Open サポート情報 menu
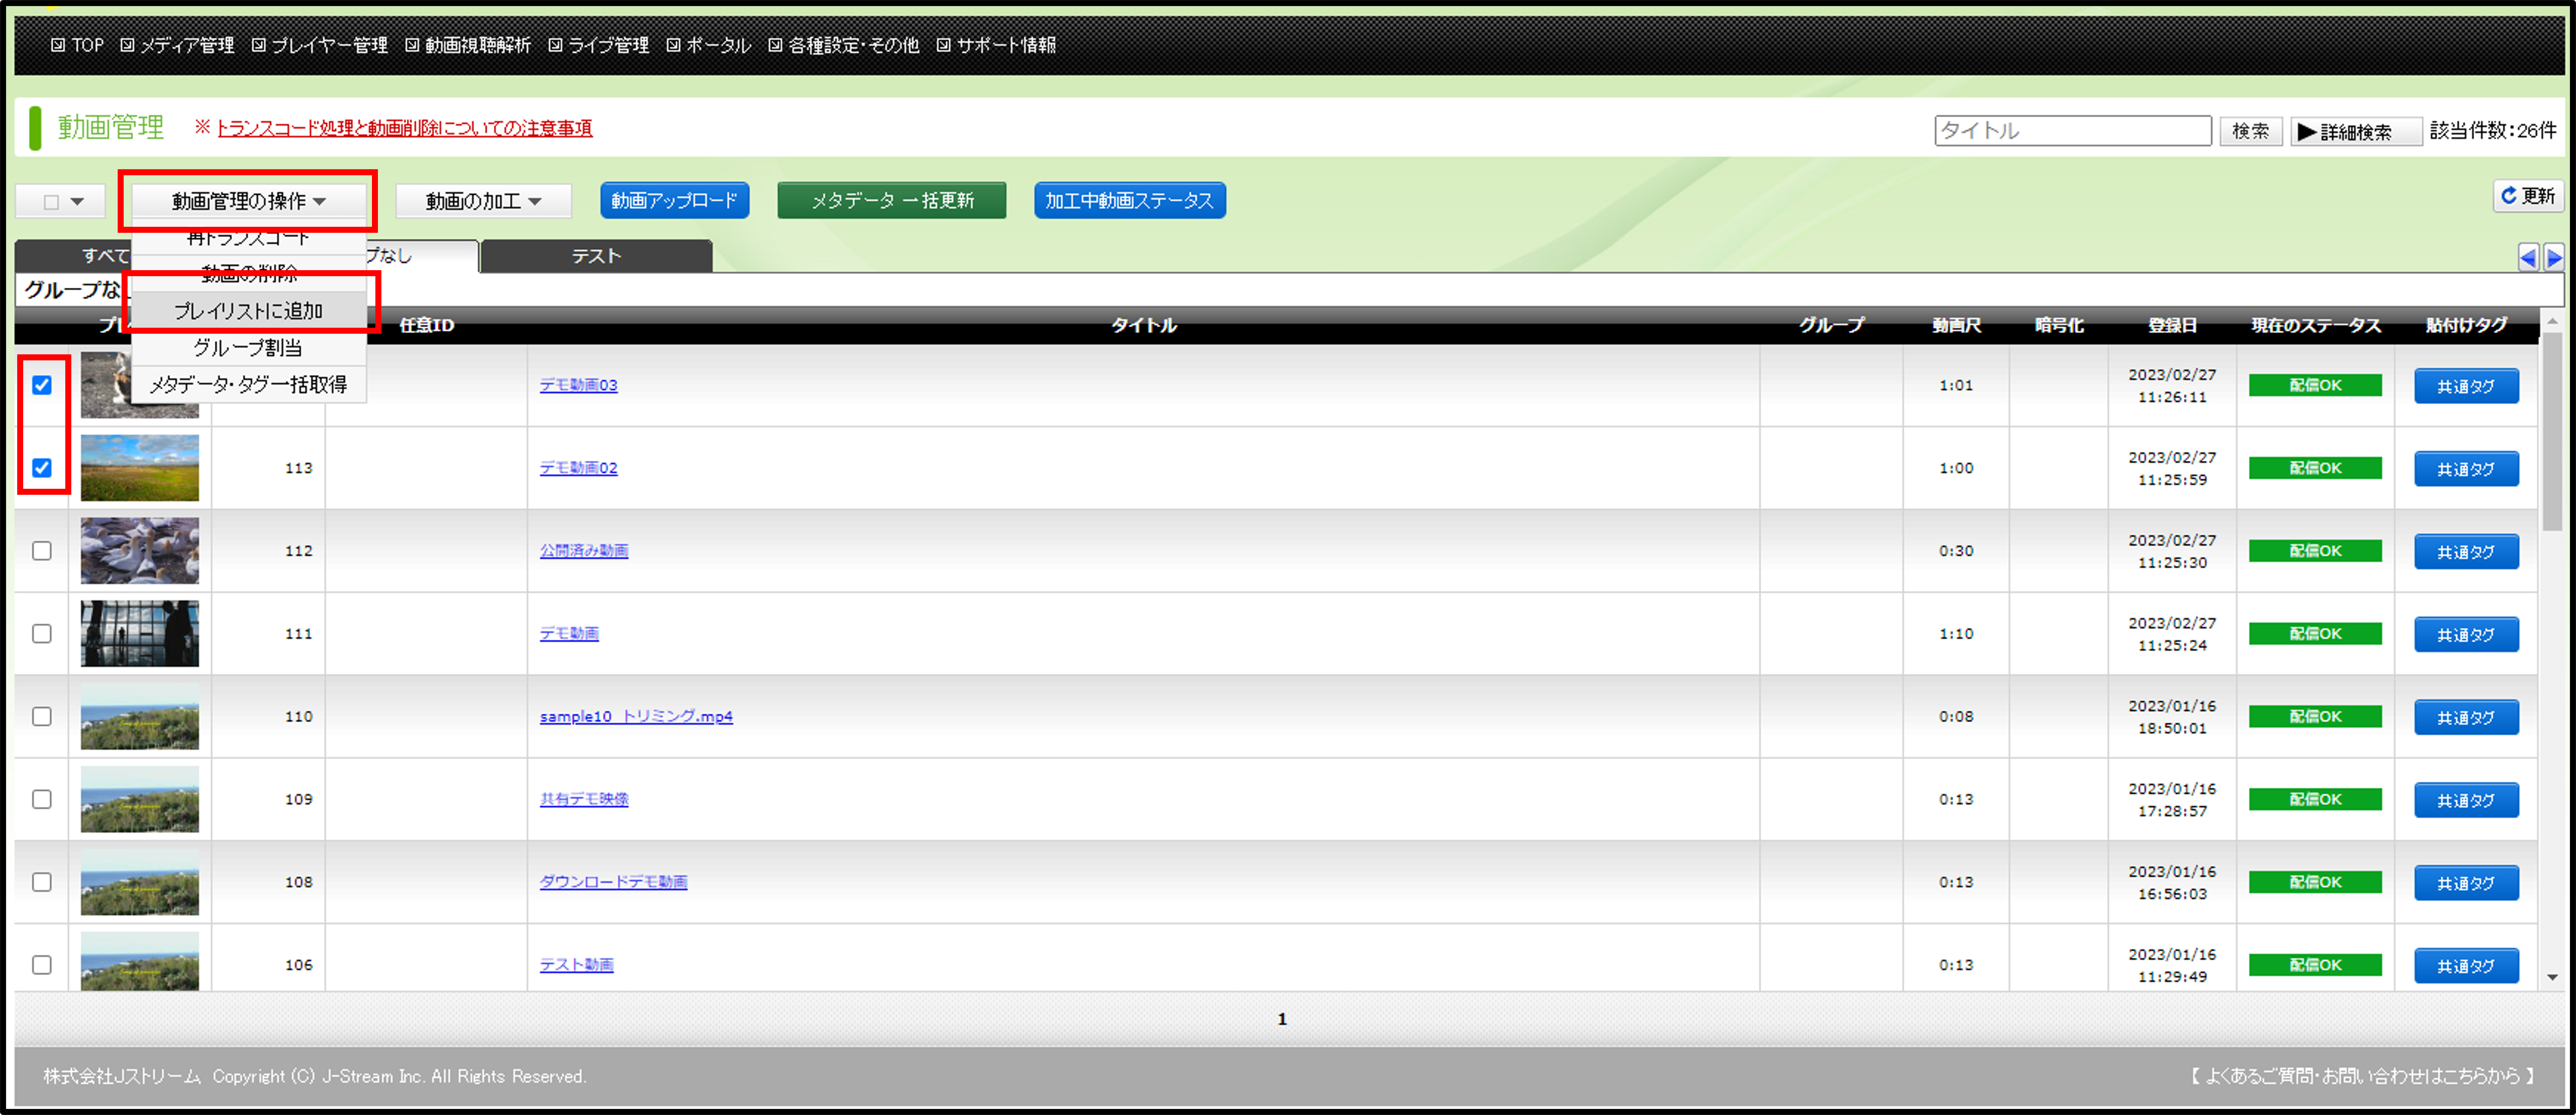2576x1115 pixels. [x=996, y=45]
